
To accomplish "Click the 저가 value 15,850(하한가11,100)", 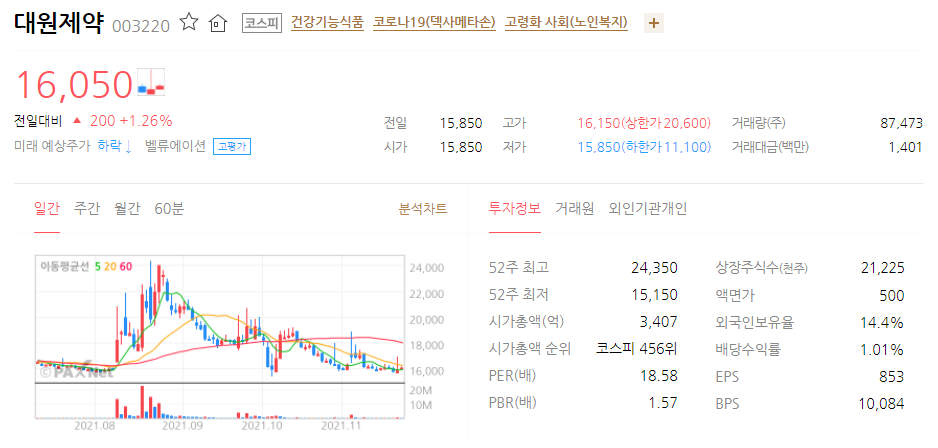I will (x=644, y=147).
